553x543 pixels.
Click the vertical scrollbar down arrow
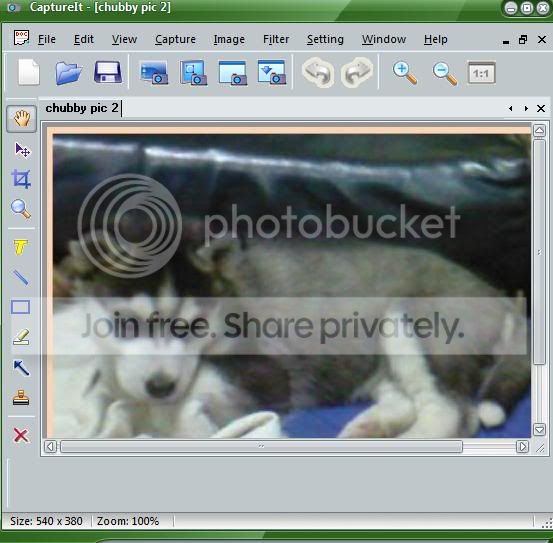(x=539, y=430)
